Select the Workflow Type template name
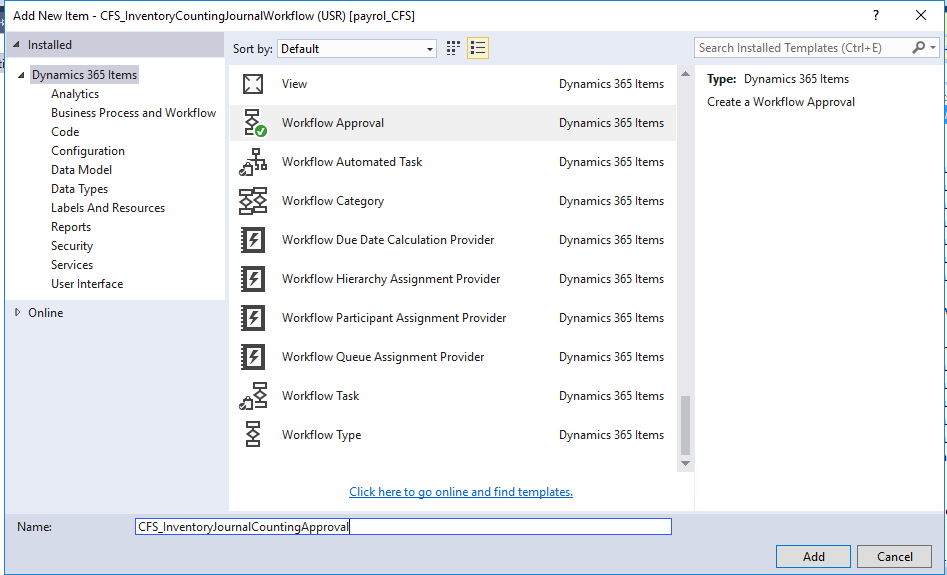 [x=321, y=435]
